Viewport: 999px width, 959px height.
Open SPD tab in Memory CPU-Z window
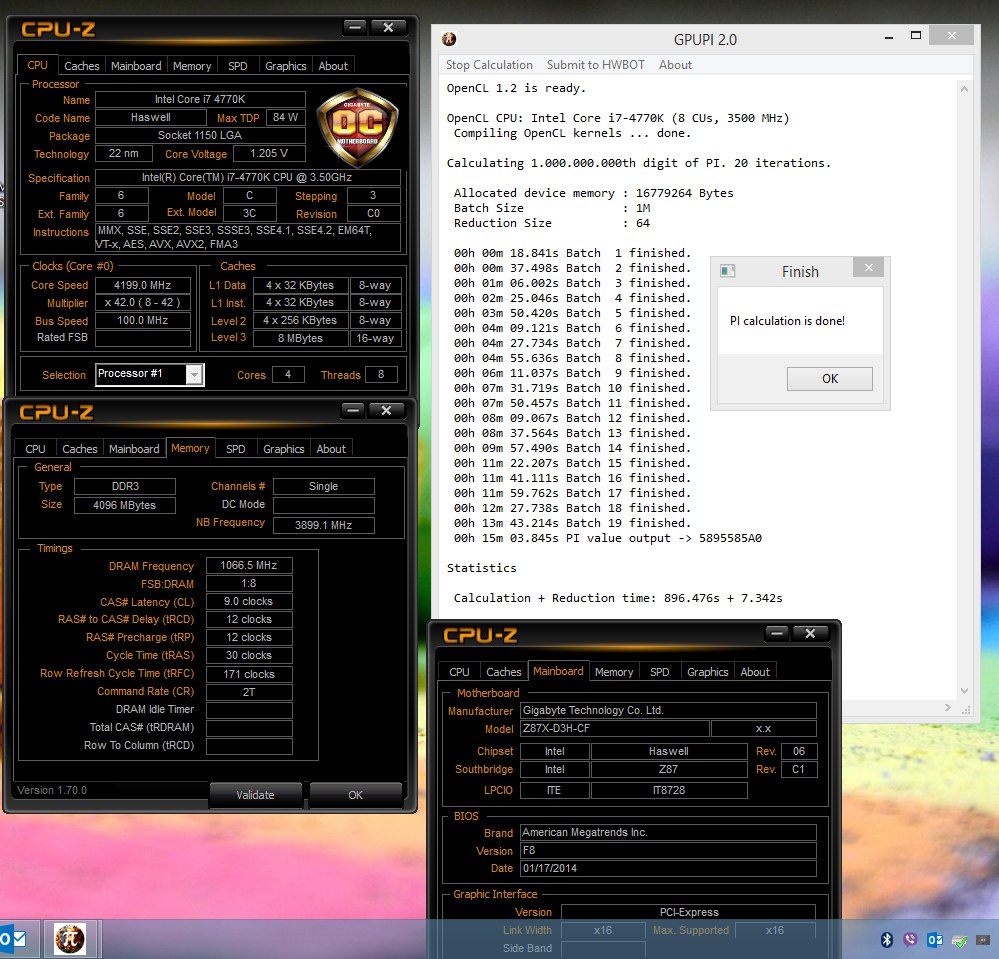pyautogui.click(x=236, y=449)
